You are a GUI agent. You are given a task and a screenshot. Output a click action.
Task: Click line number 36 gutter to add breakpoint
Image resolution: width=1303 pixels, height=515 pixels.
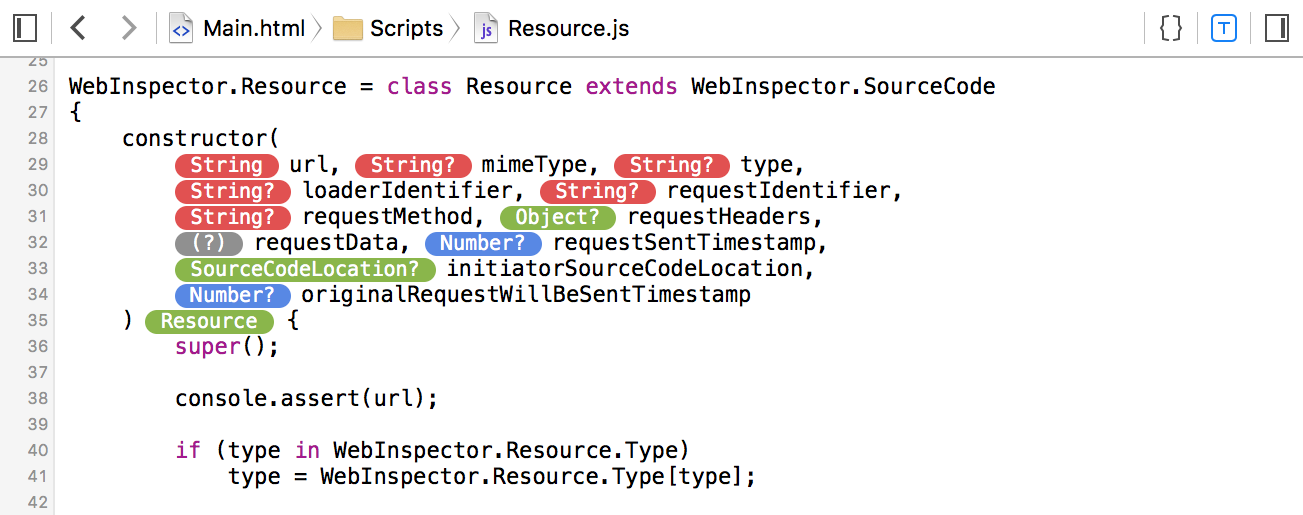[38, 347]
